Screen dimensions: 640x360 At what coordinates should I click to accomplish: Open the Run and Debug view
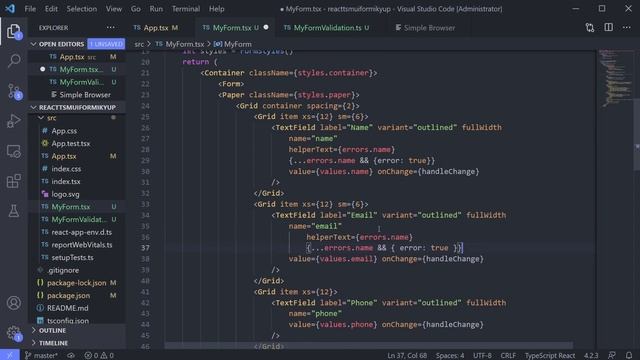tap(13, 121)
